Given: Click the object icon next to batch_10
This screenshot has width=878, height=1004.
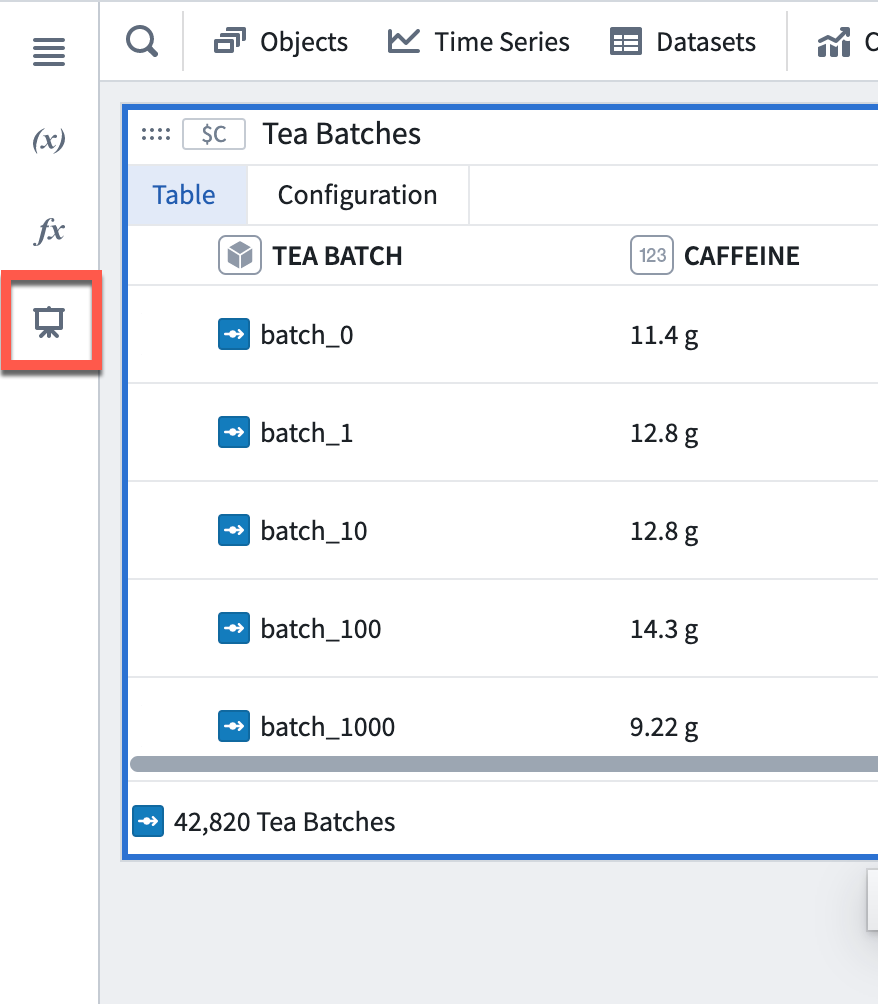Looking at the screenshot, I should [234, 530].
